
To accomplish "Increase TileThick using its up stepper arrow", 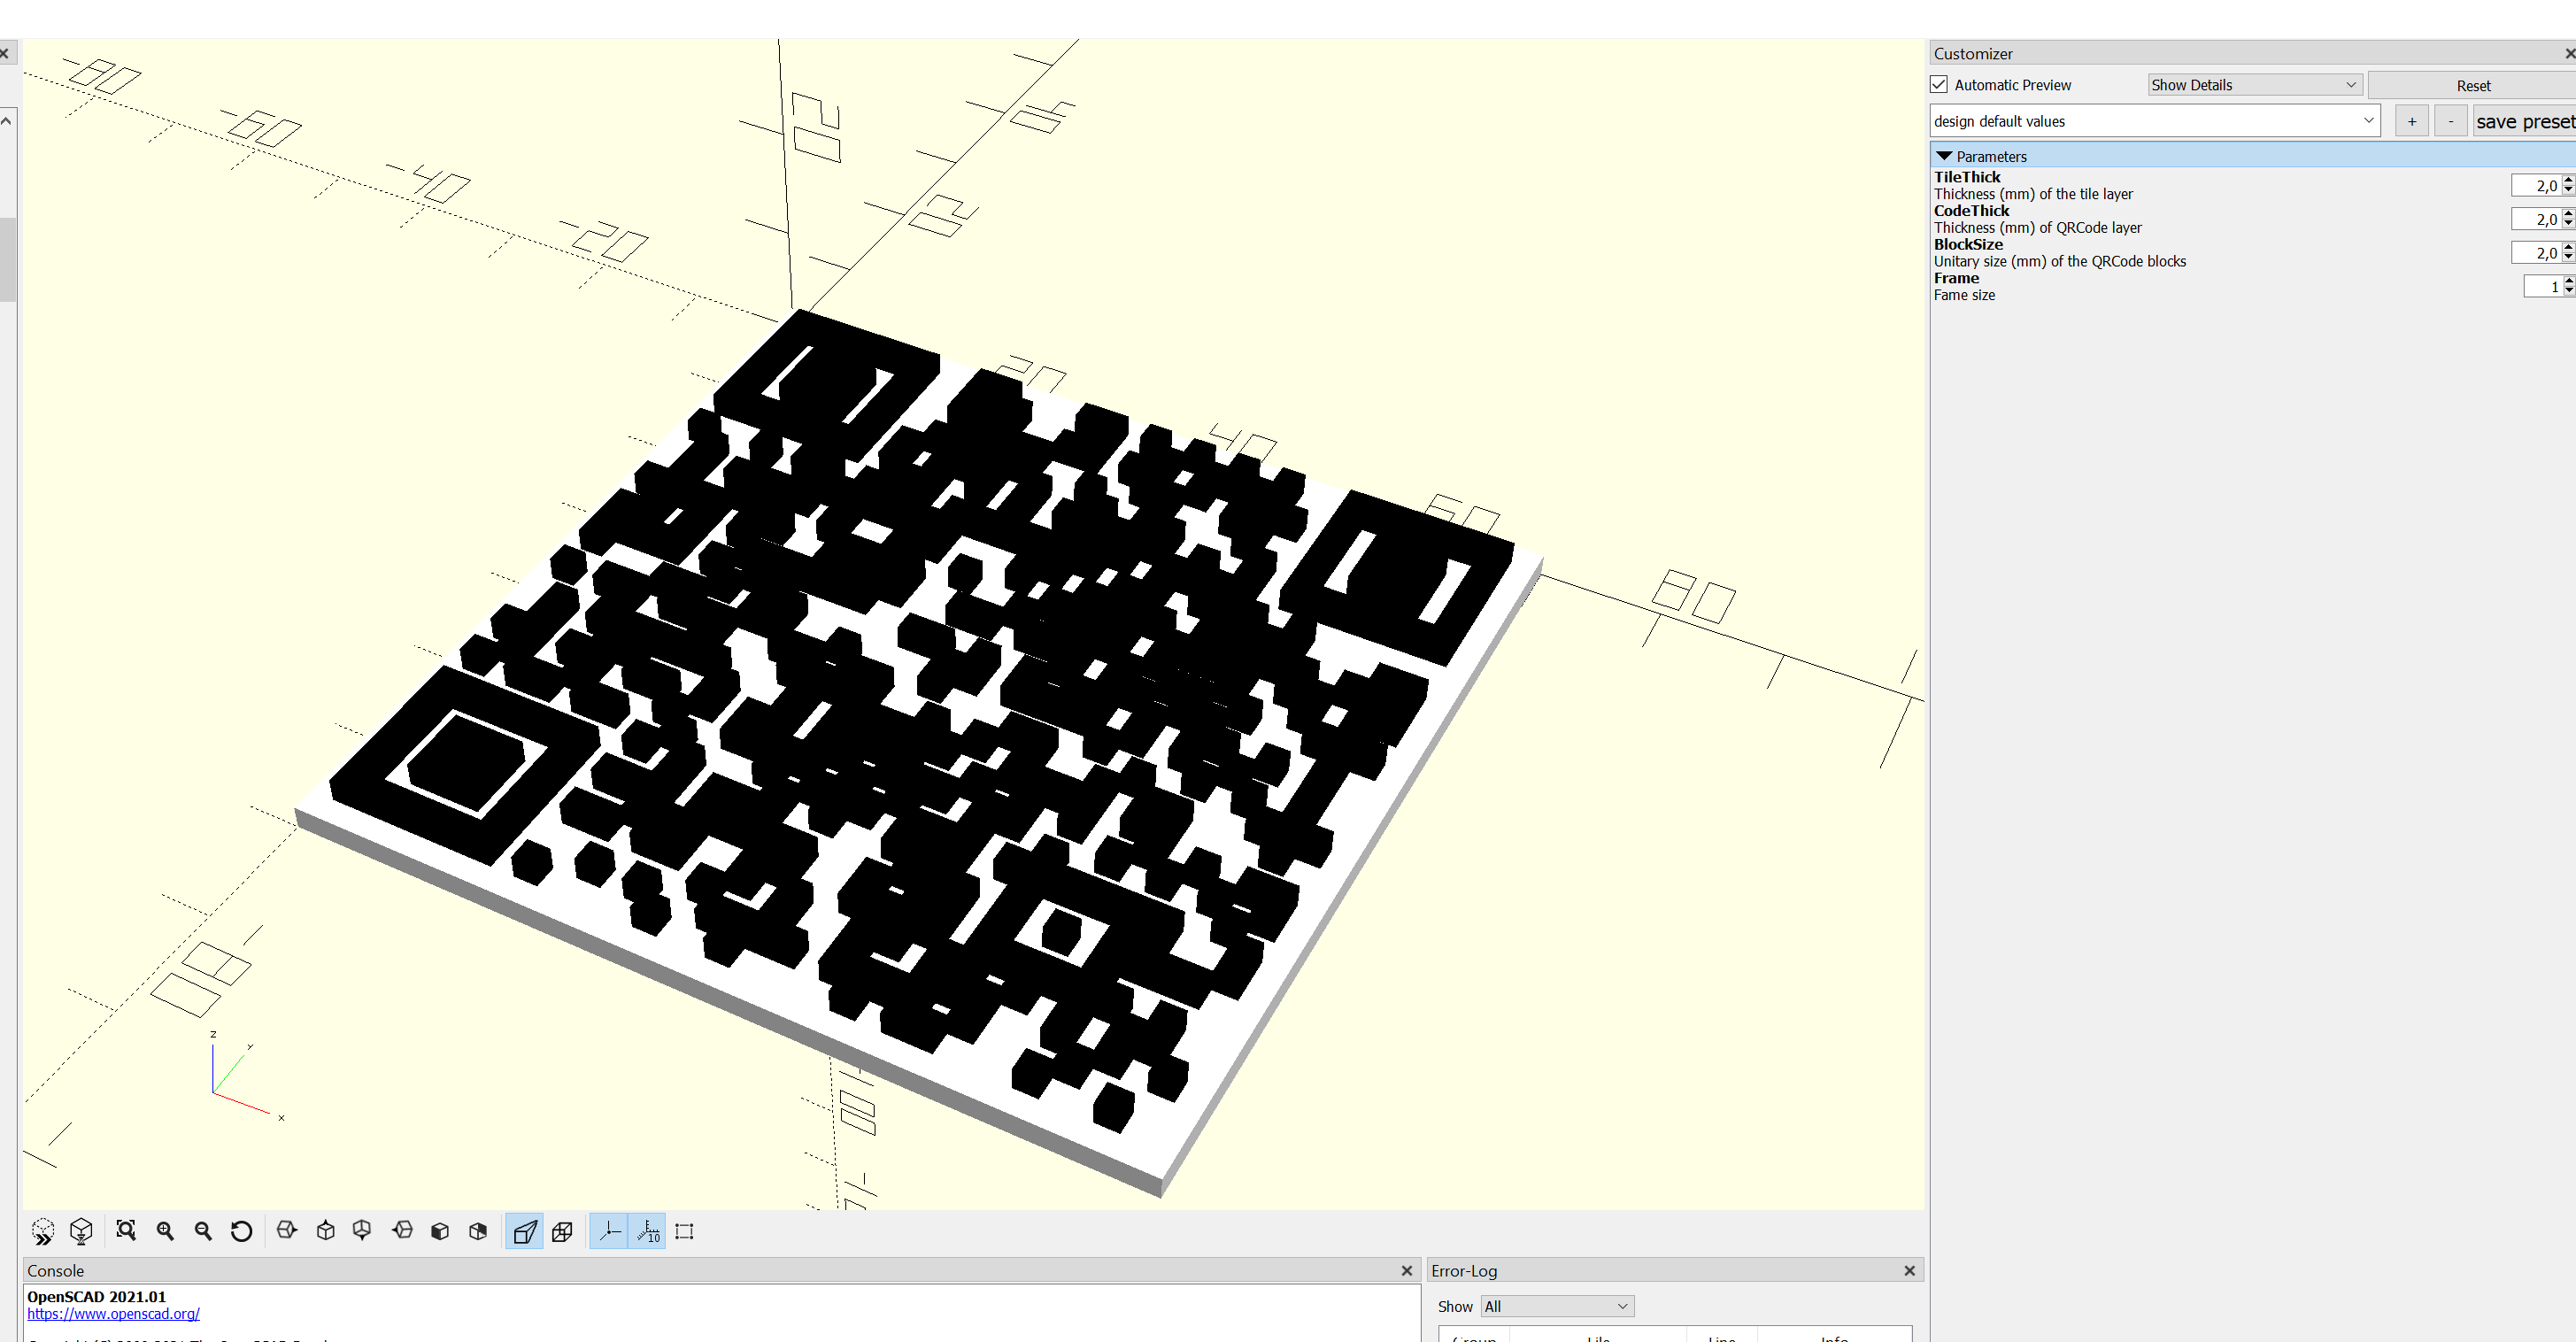I will 2569,180.
